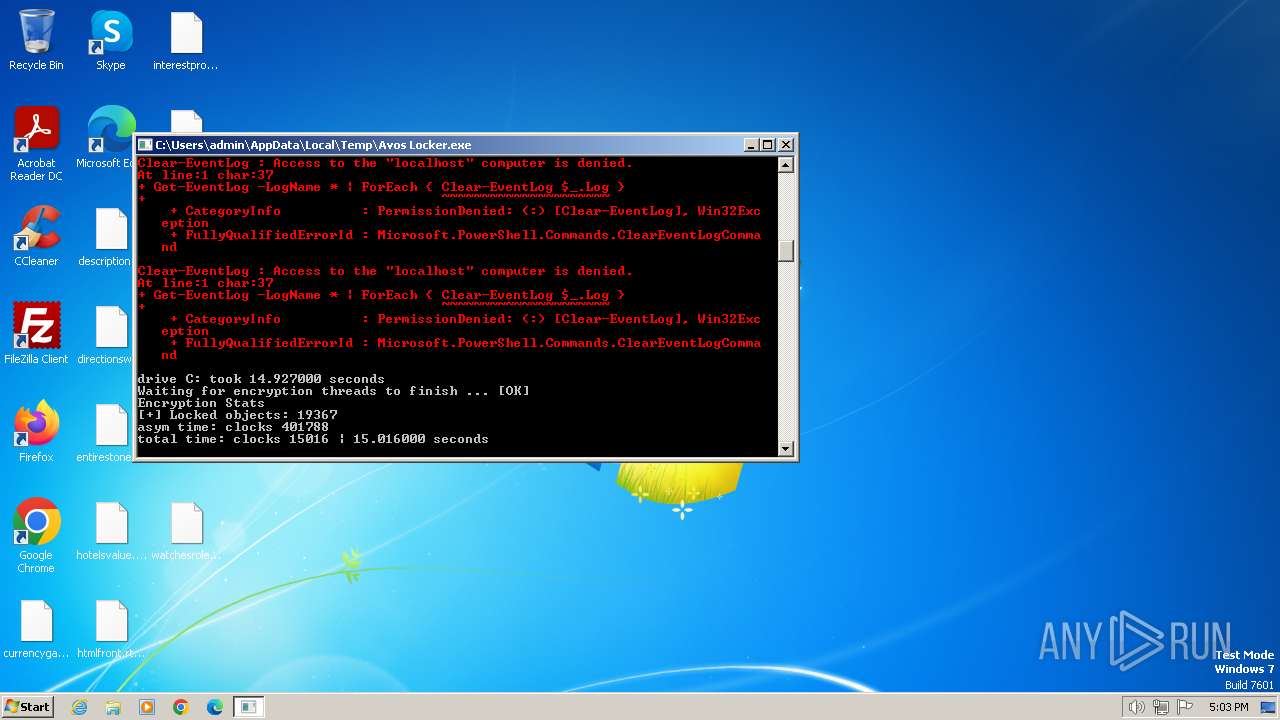
Task: Click 'Waiting for encryption threads to finish' line
Action: click(x=333, y=391)
